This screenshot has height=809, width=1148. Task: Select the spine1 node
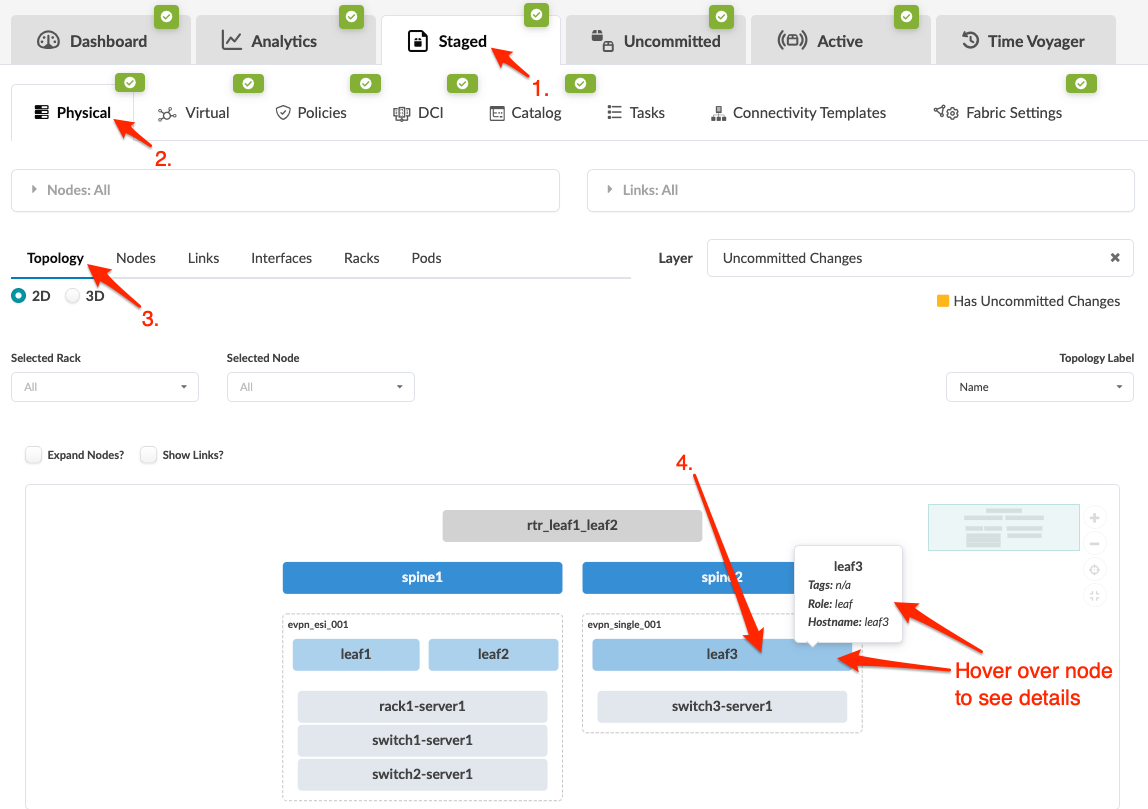[x=422, y=578]
